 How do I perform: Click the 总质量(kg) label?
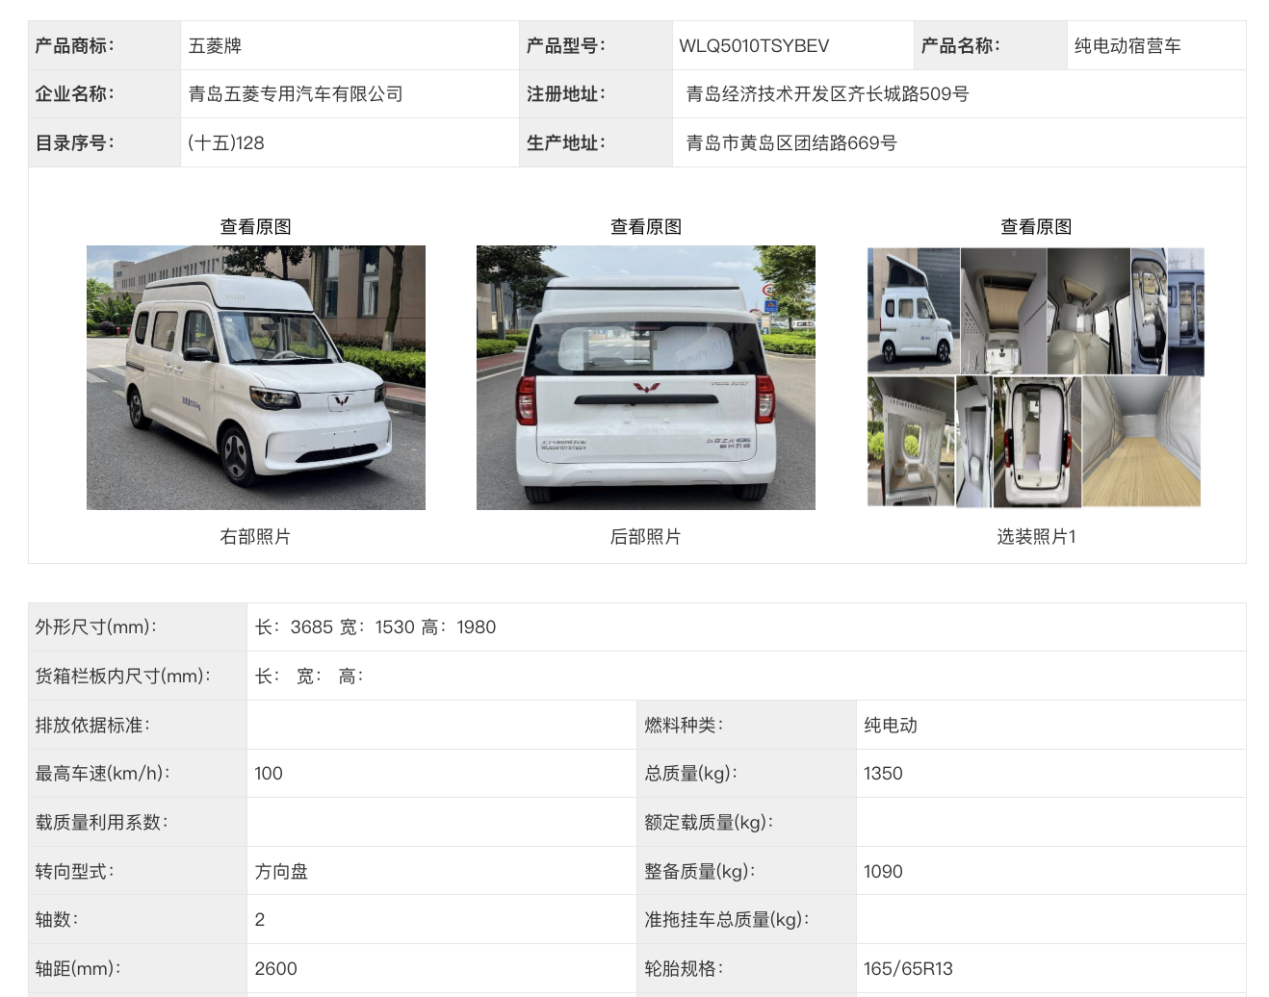[691, 773]
